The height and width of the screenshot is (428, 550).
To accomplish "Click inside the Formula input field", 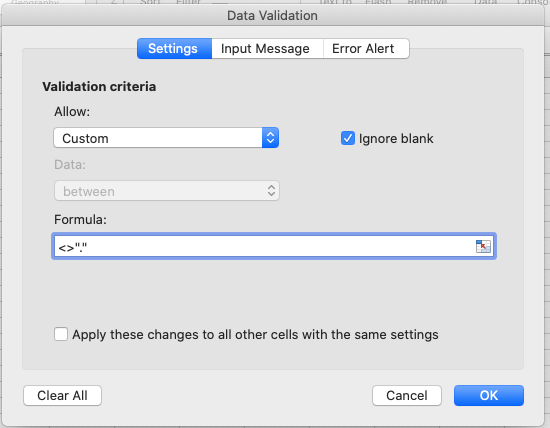I will (x=263, y=246).
